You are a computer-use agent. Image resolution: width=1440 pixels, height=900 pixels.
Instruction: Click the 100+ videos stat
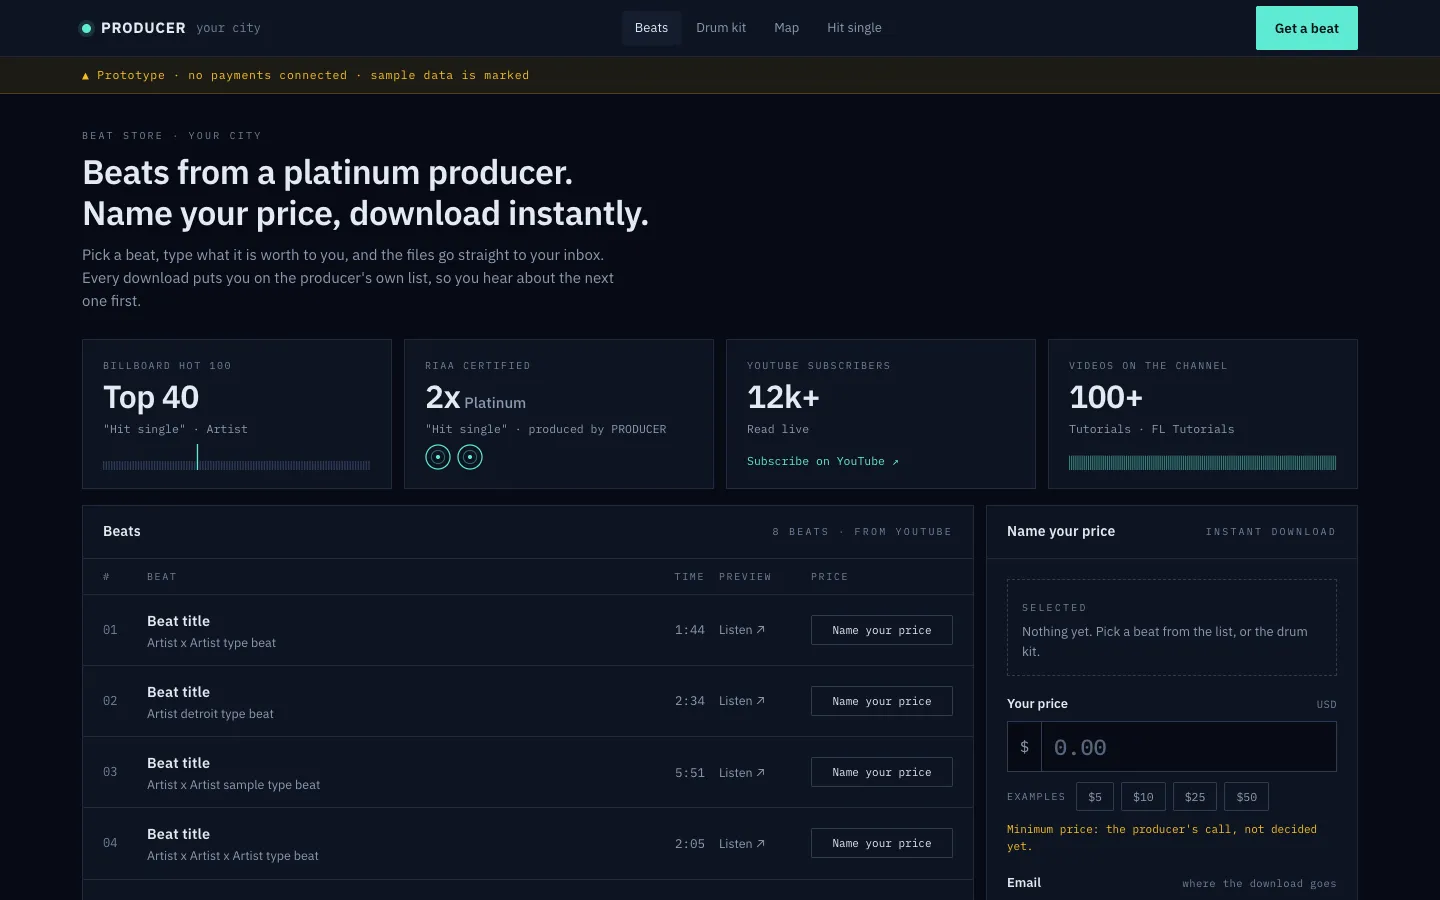coord(1105,397)
